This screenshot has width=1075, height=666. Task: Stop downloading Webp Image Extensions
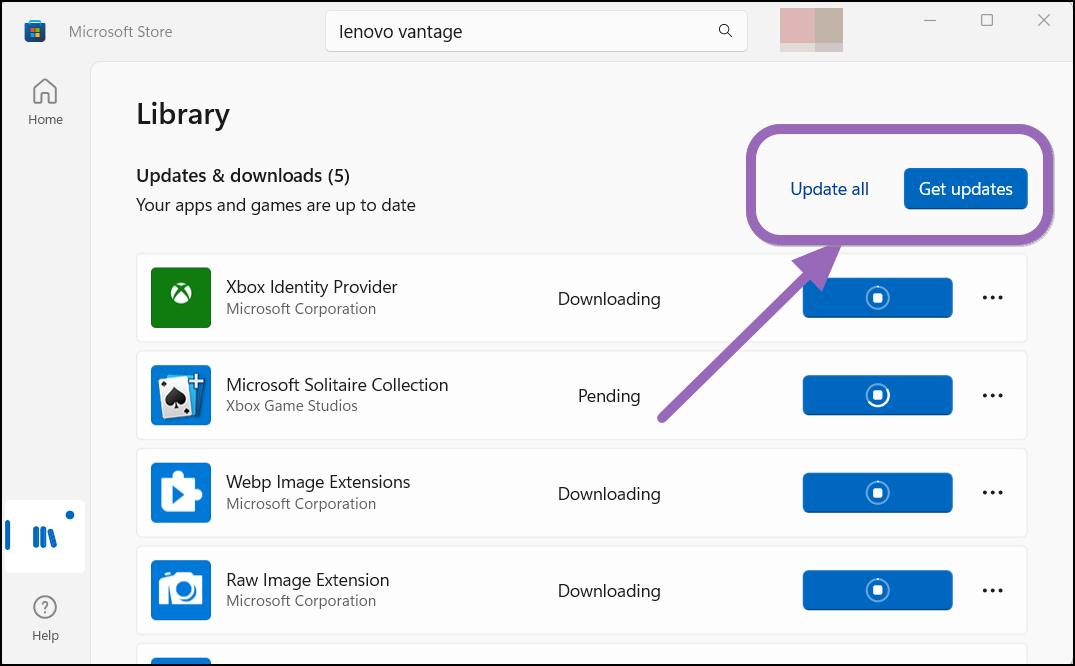coord(877,492)
